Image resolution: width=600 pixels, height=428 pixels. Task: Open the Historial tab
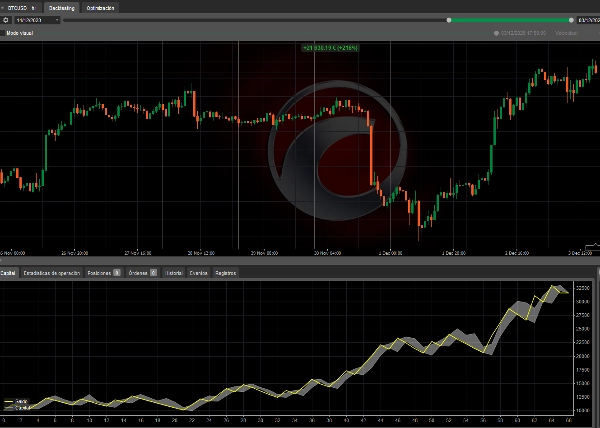173,272
